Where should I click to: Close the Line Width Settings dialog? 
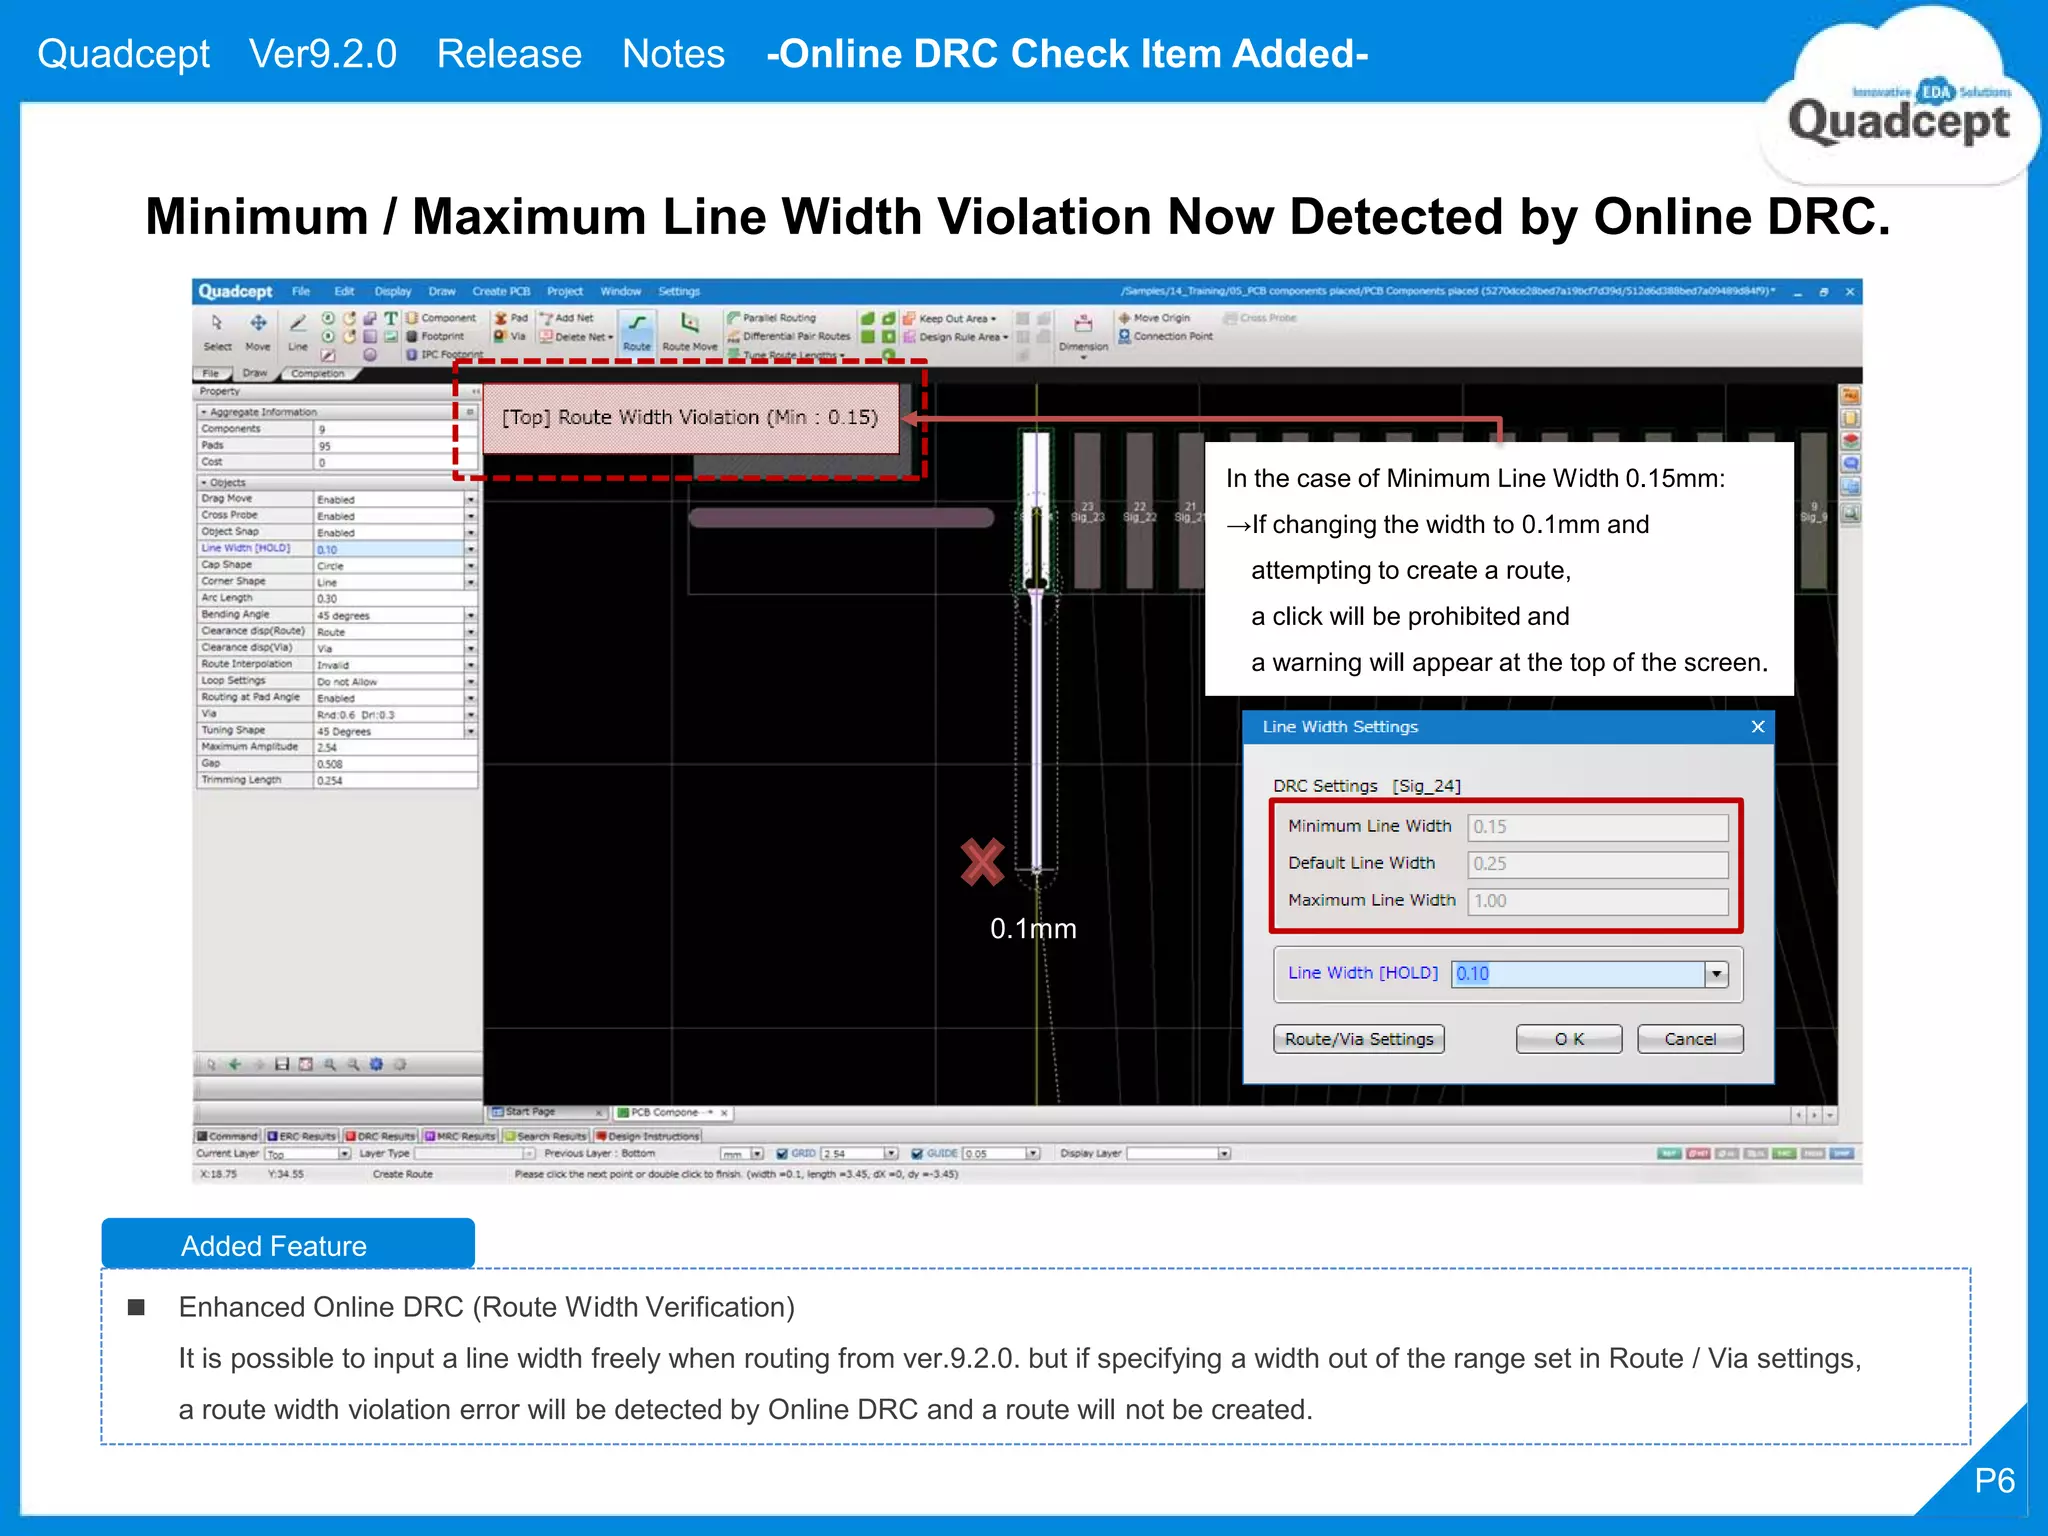pyautogui.click(x=1758, y=727)
